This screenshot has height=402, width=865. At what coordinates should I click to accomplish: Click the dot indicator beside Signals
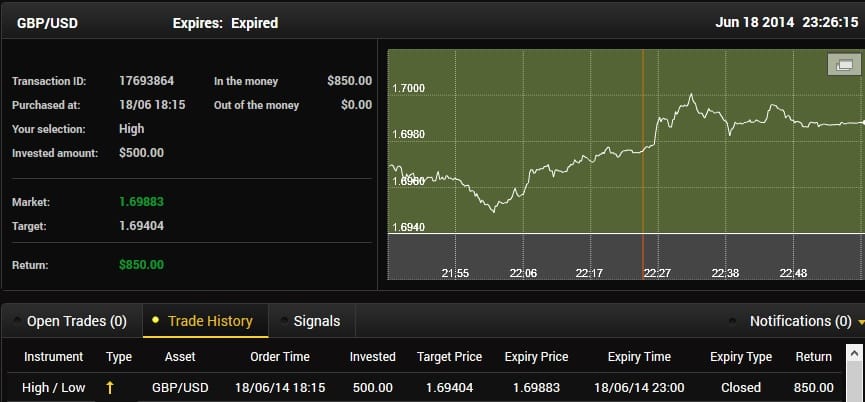click(x=285, y=320)
